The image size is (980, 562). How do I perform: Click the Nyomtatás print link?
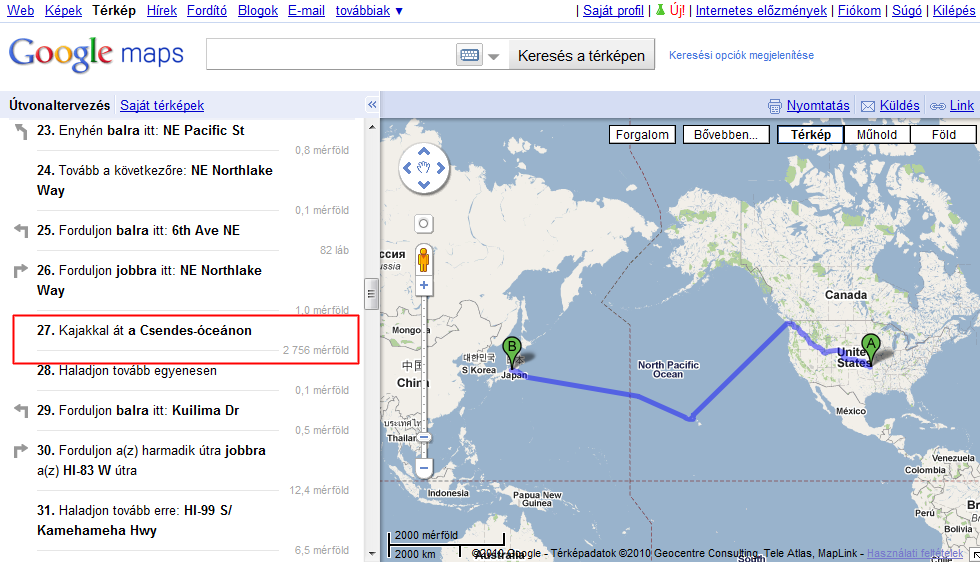tap(818, 106)
